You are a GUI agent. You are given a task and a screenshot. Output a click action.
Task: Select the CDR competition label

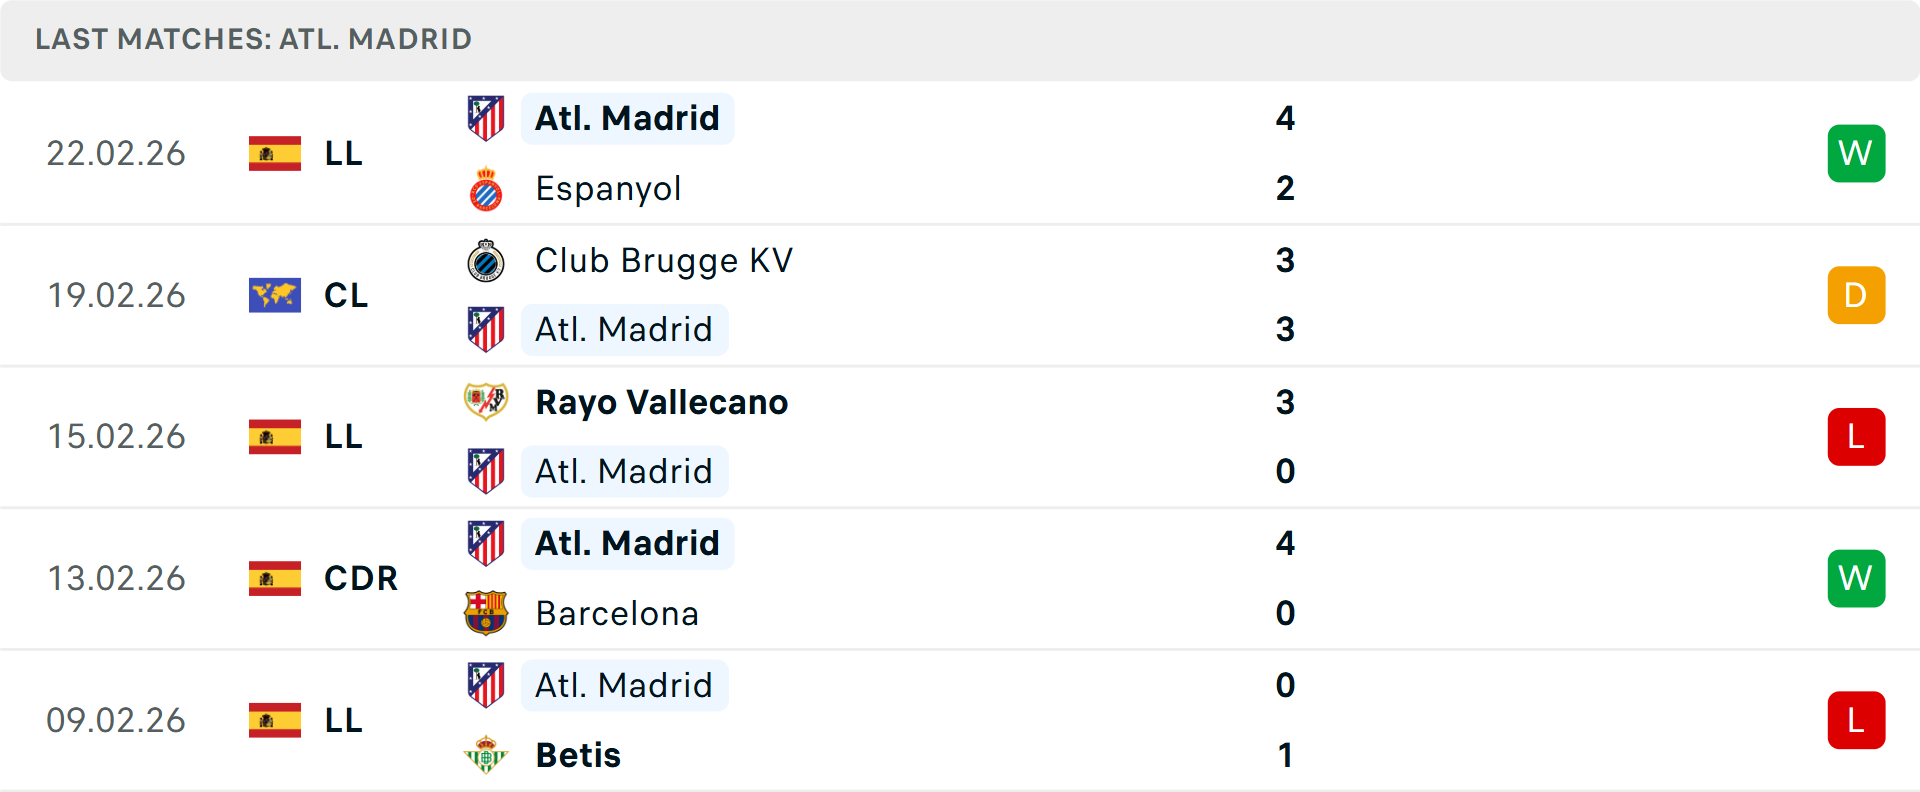tap(359, 578)
